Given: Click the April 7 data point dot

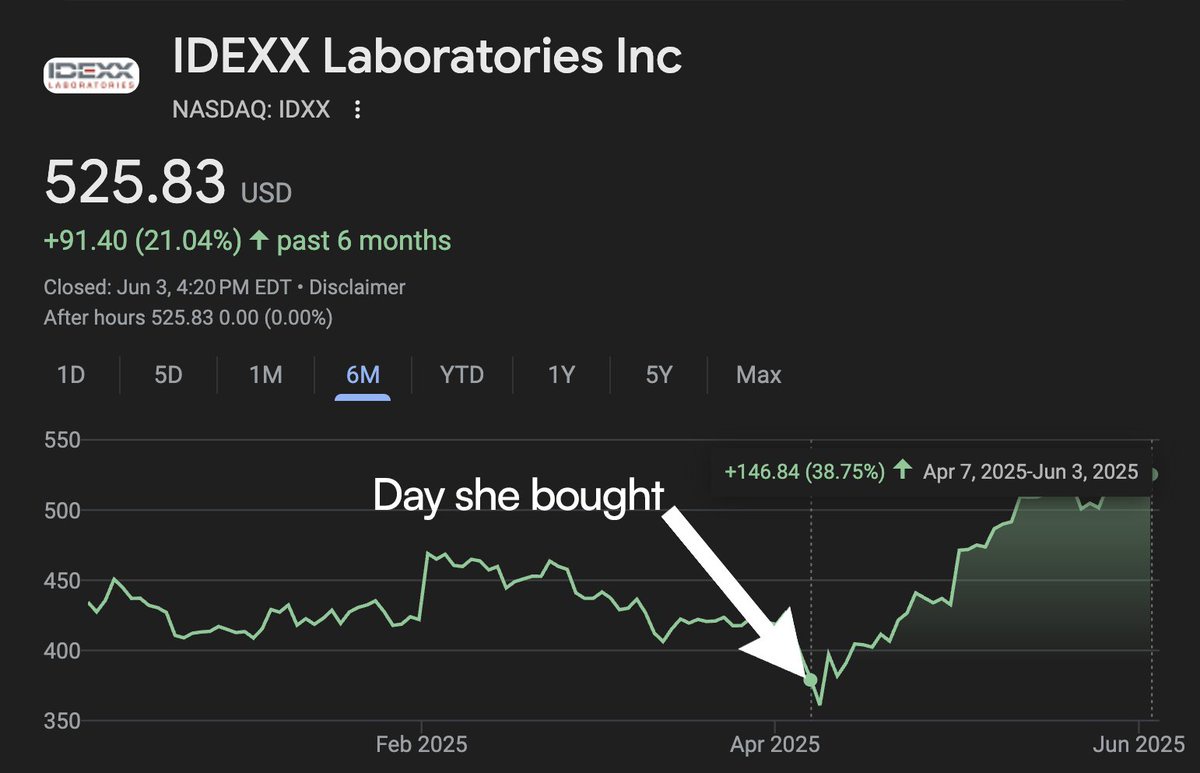Looking at the screenshot, I should (810, 680).
